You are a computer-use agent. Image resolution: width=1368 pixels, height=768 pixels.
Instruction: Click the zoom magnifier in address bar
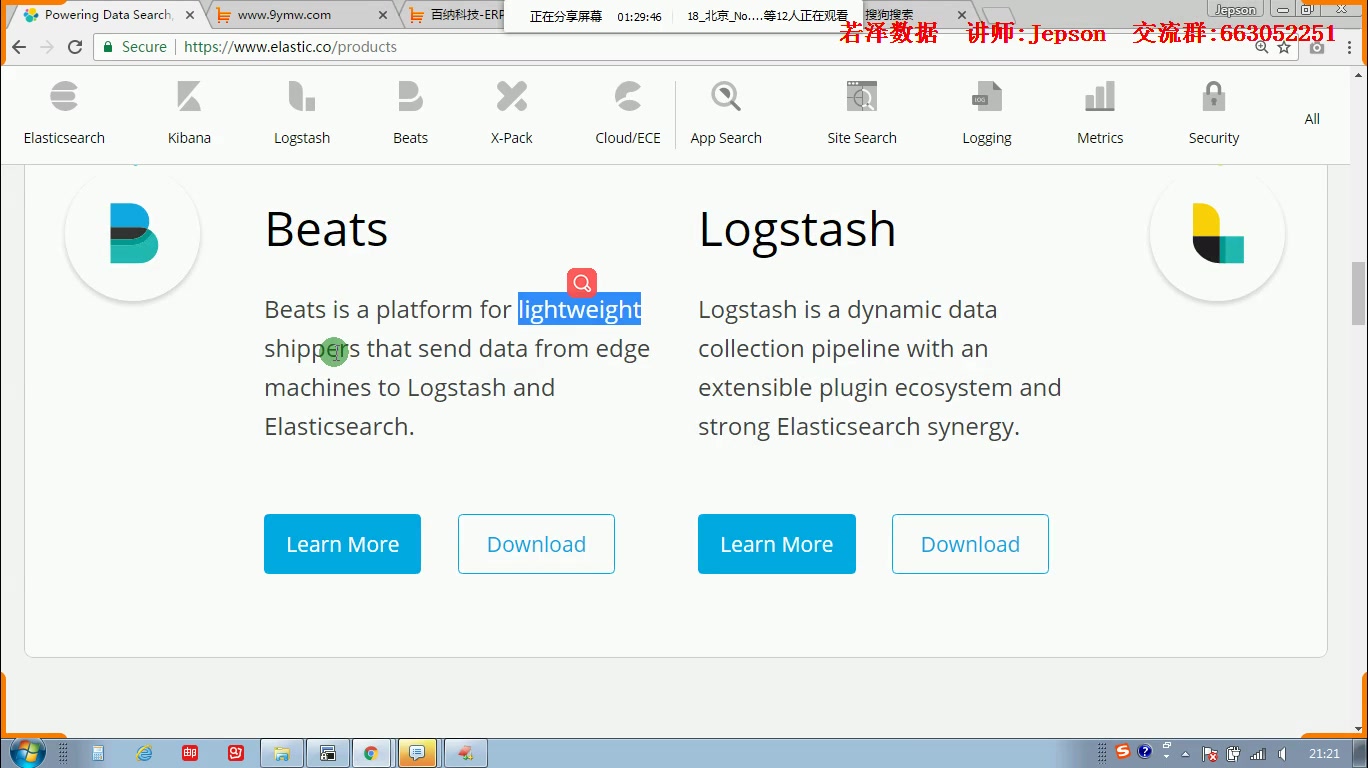pos(1261,47)
